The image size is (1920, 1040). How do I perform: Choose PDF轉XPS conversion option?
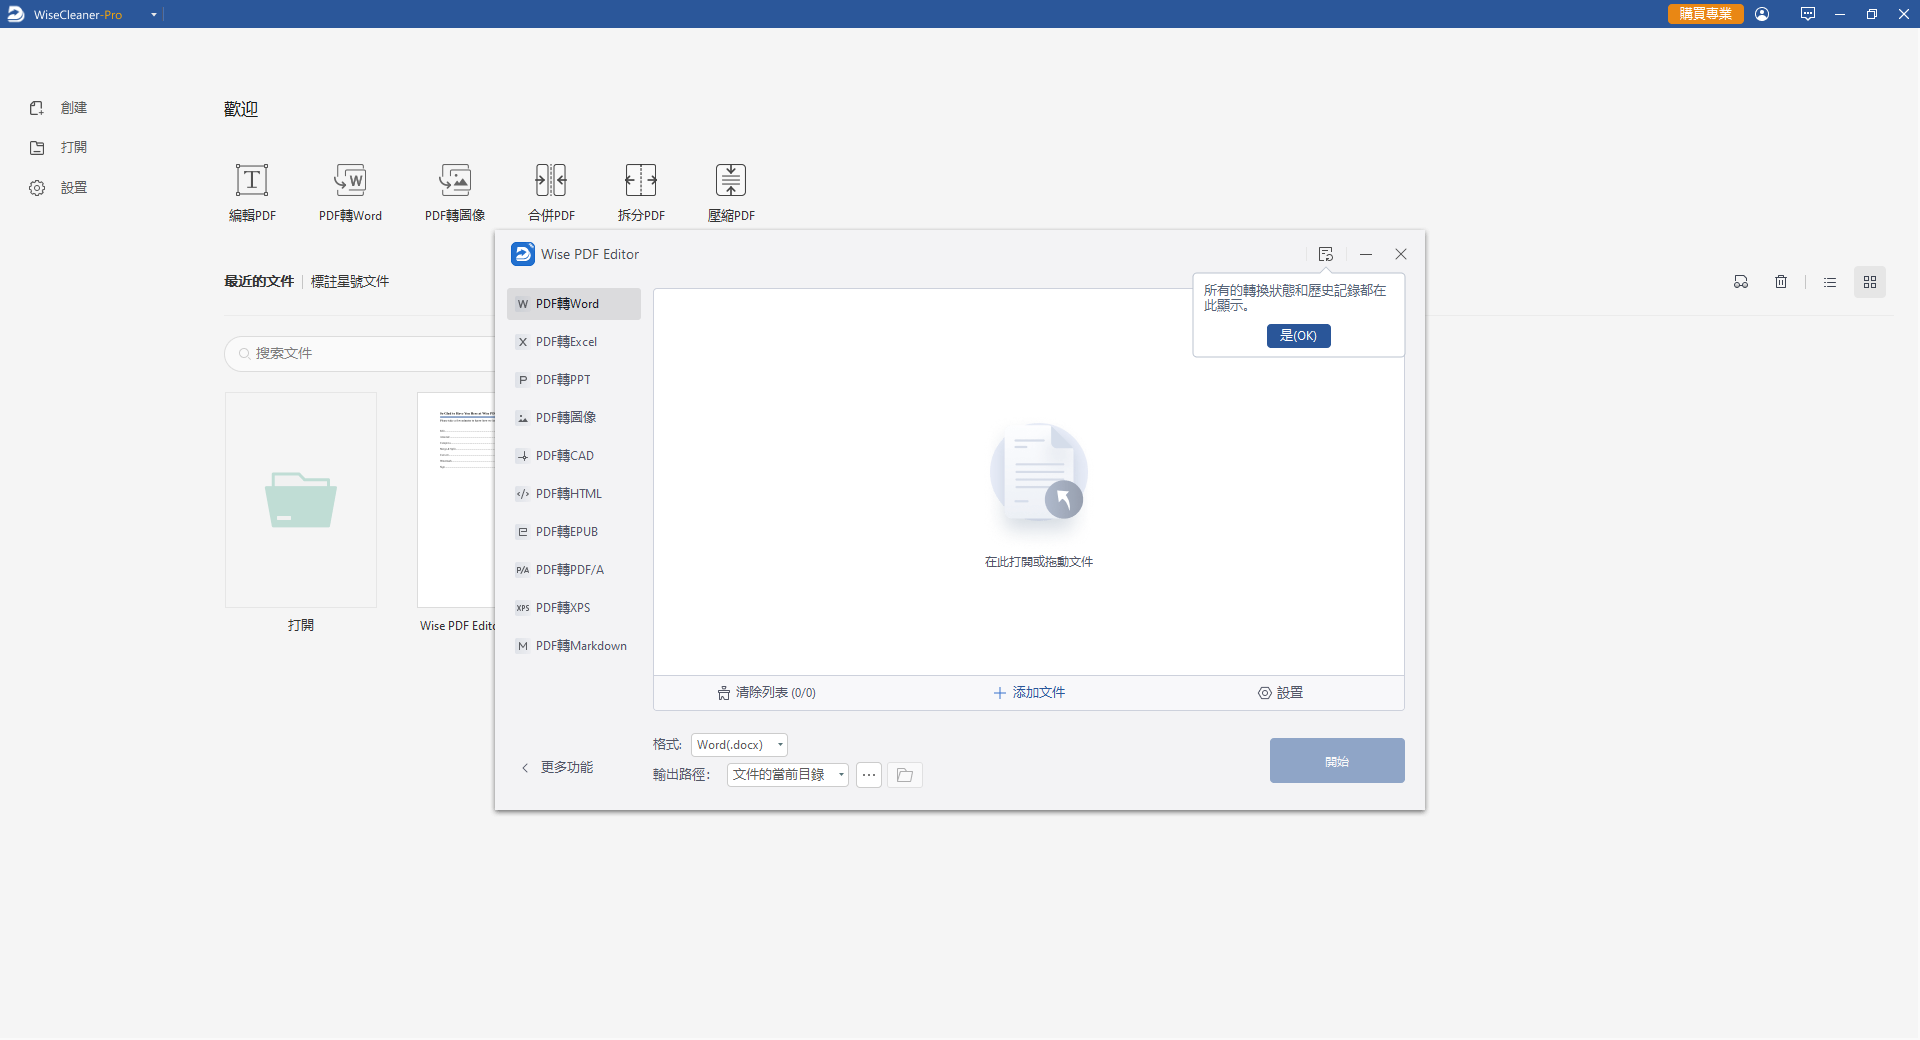point(574,608)
